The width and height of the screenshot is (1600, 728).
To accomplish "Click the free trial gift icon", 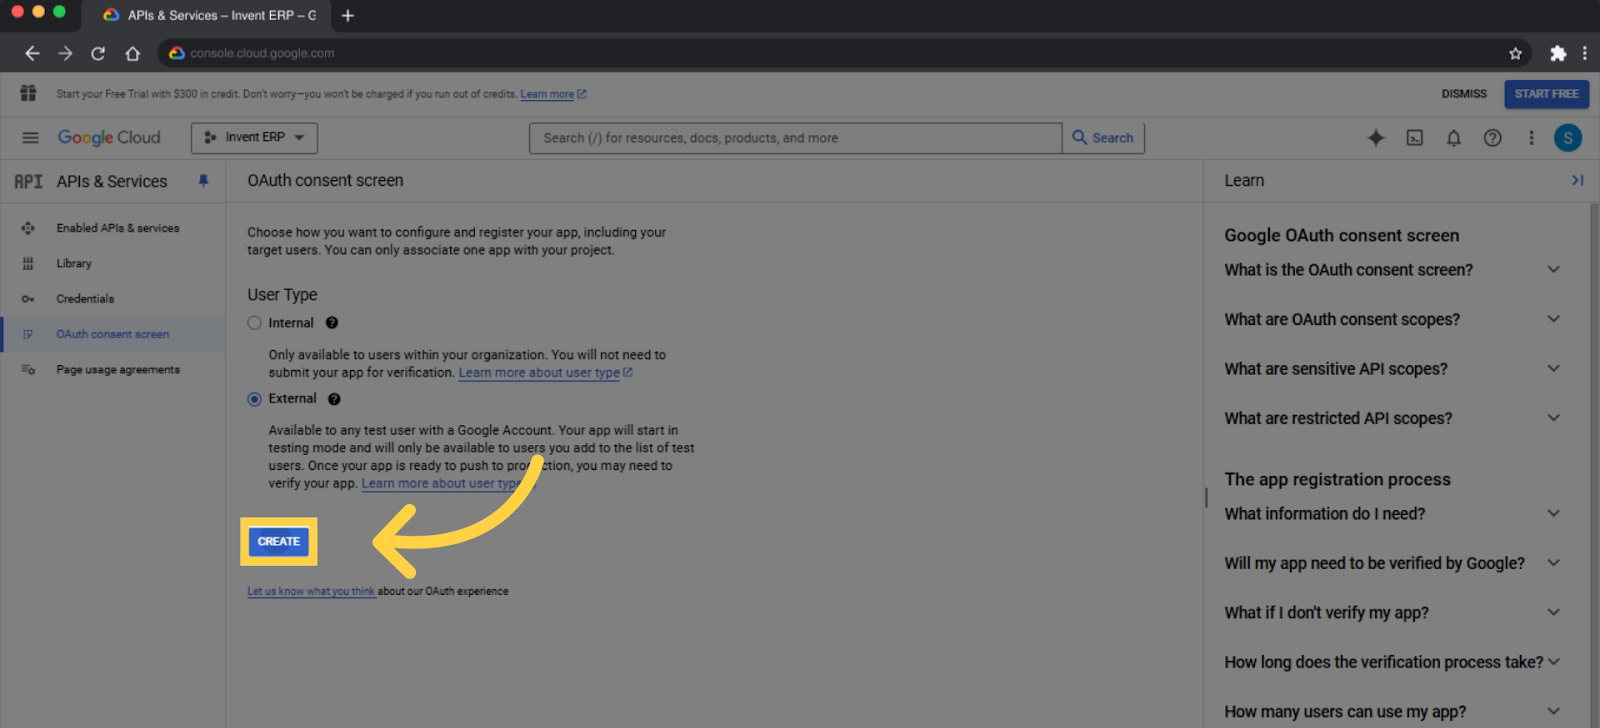I will pyautogui.click(x=28, y=93).
